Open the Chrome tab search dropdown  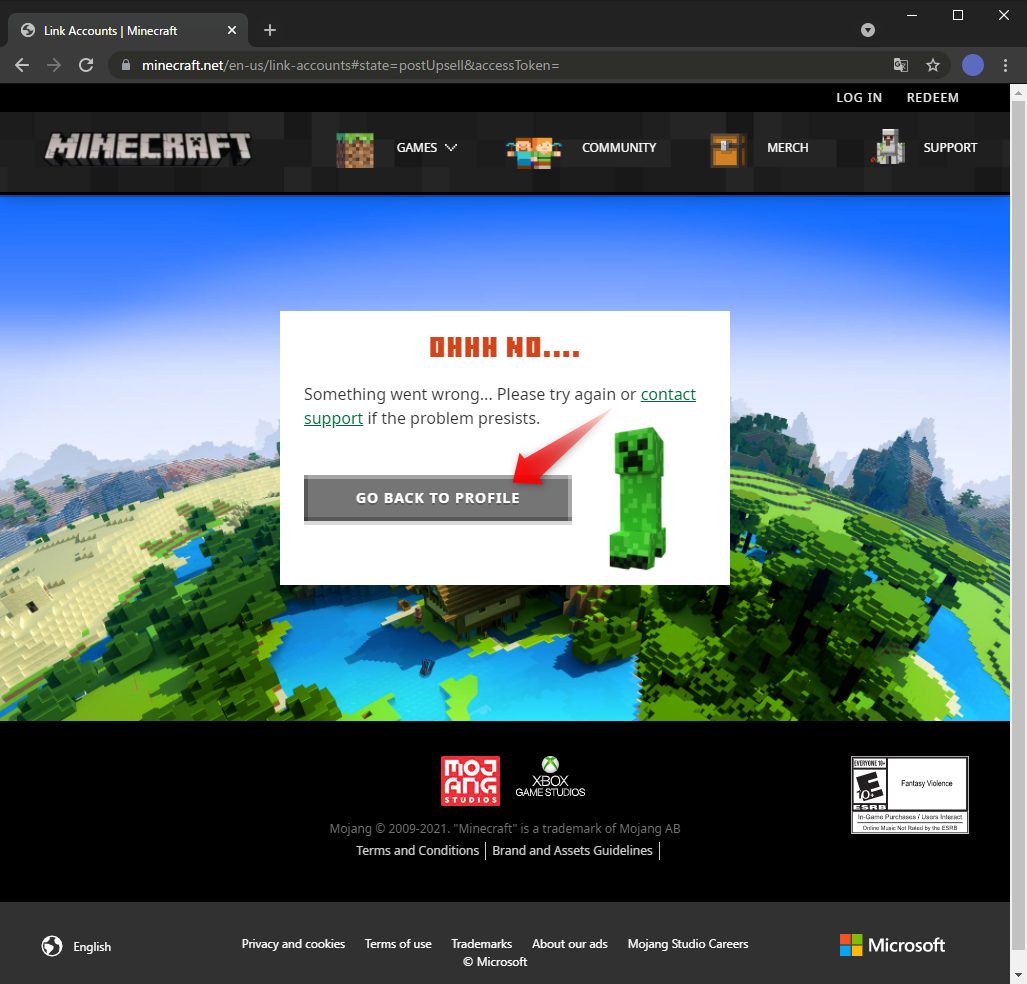point(868,30)
